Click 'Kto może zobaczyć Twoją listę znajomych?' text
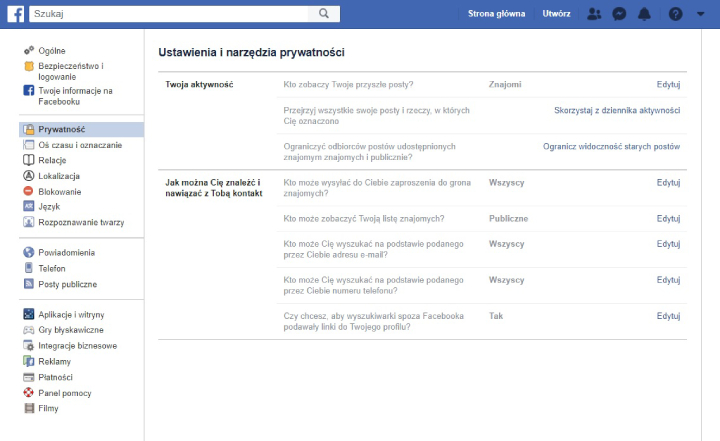Screen dimensions: 720x441 pyautogui.click(x=364, y=219)
